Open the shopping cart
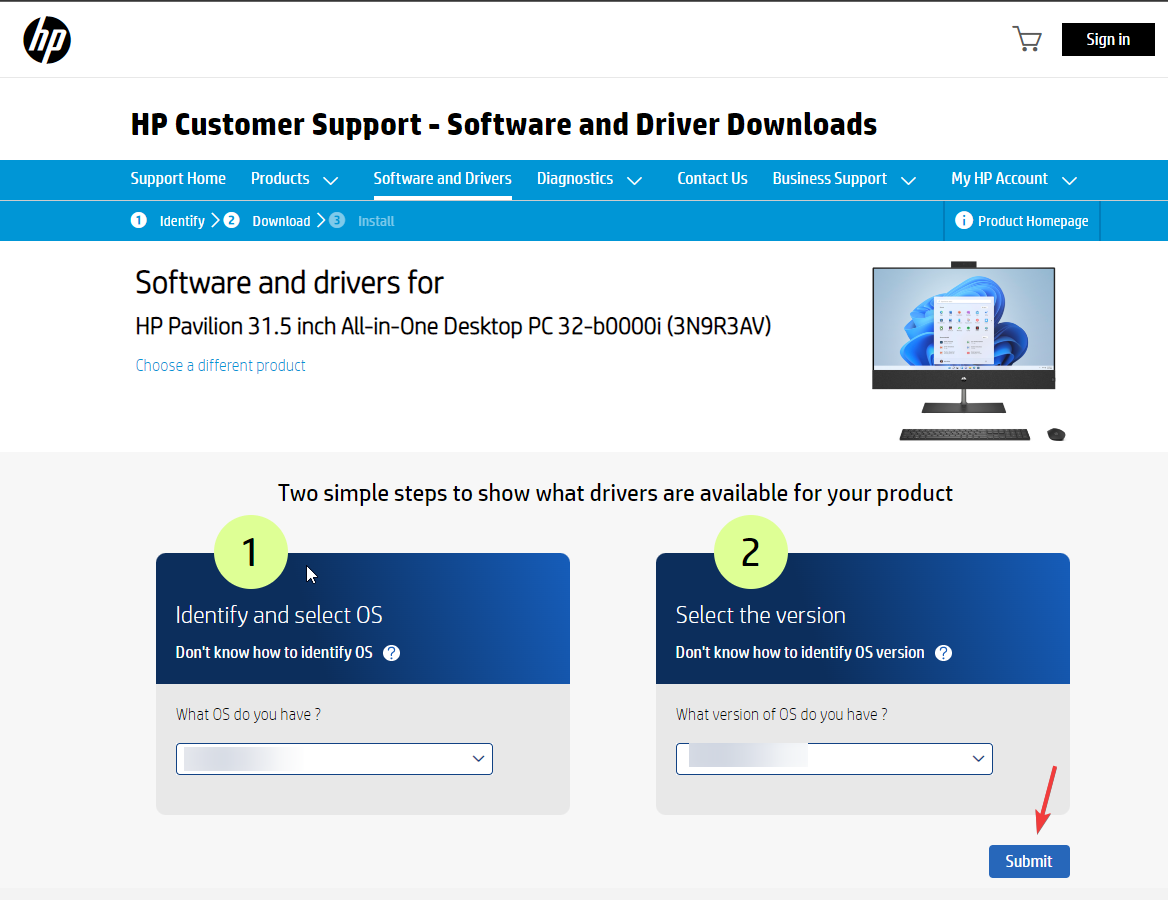 coord(1026,39)
